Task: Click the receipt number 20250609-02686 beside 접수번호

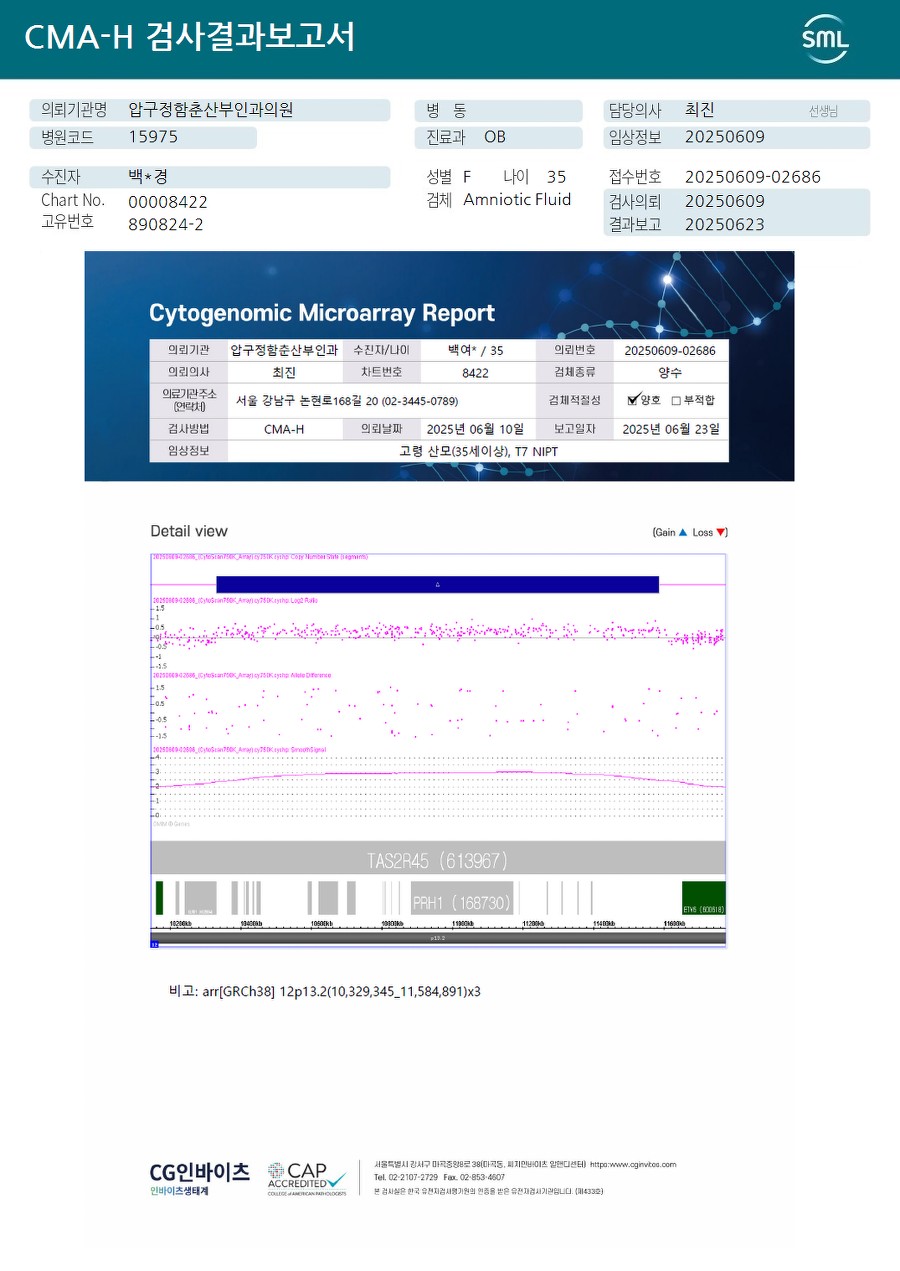Action: [x=753, y=177]
